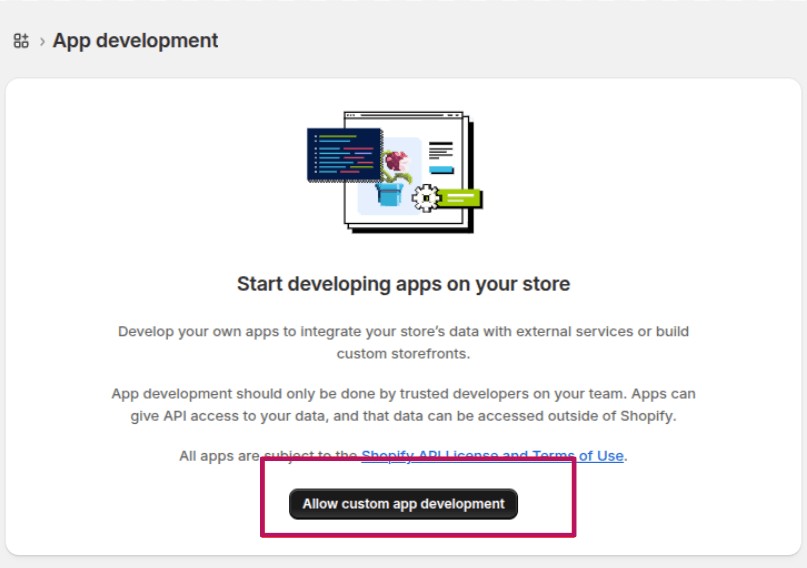807x568 pixels.
Task: Click the App development page title
Action: pyautogui.click(x=135, y=41)
